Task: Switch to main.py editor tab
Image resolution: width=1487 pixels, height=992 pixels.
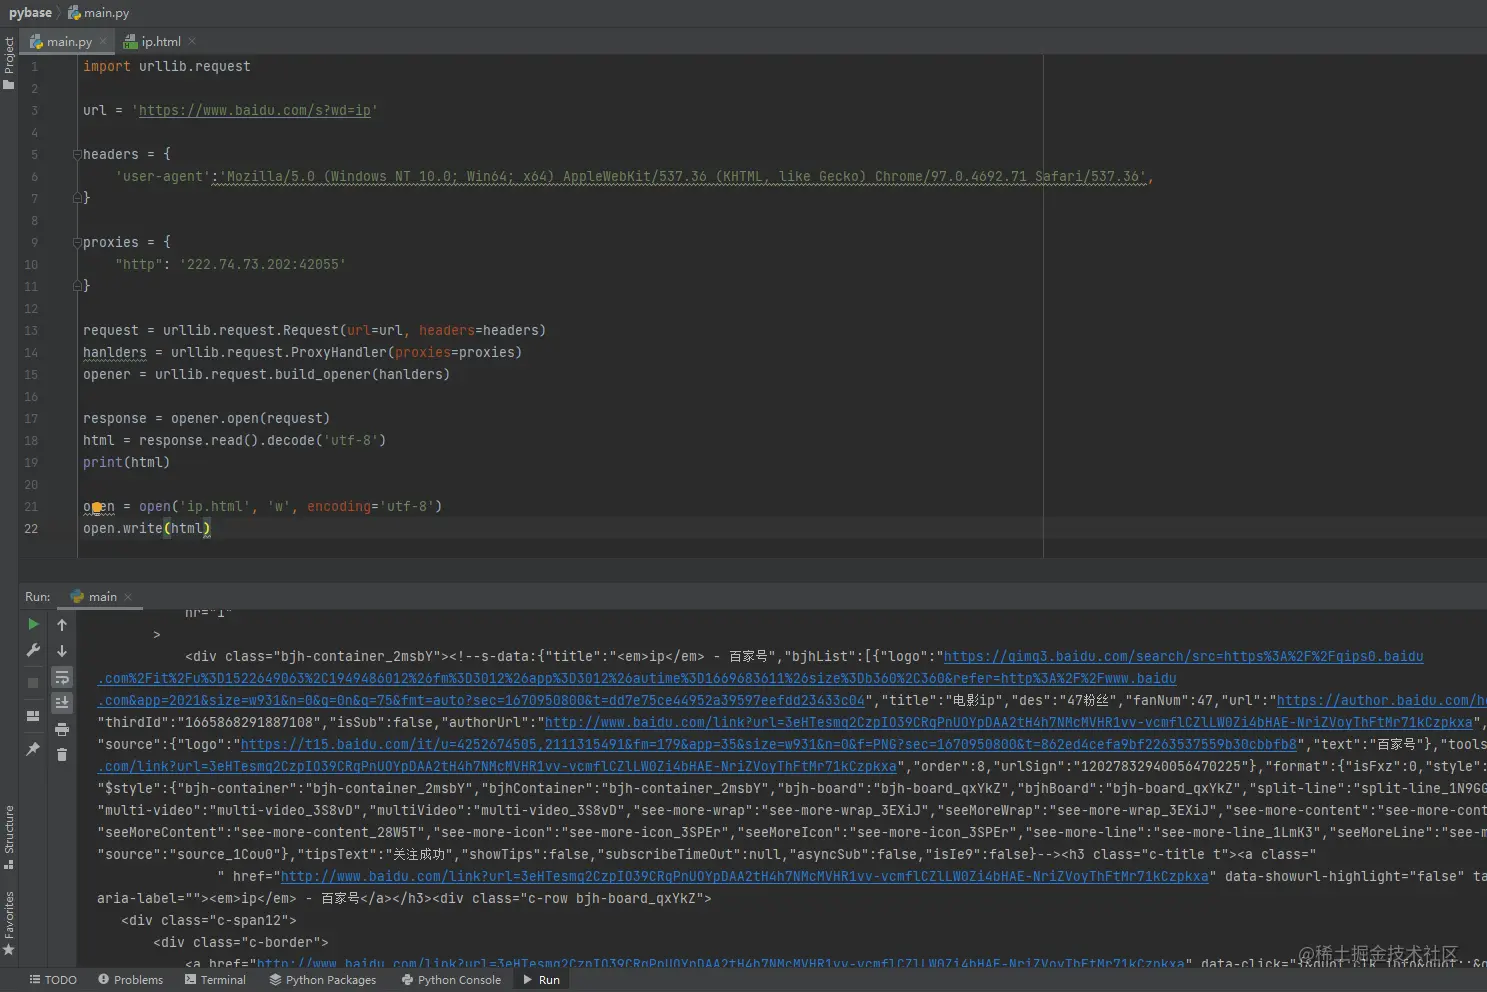Action: pyautogui.click(x=68, y=41)
